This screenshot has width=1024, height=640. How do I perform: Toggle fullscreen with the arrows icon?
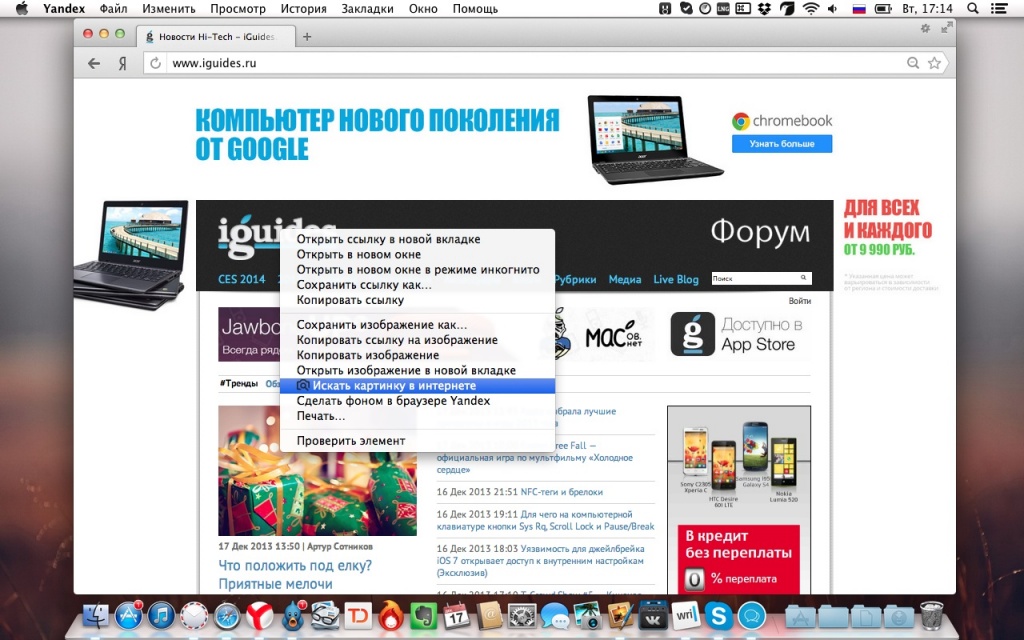946,27
